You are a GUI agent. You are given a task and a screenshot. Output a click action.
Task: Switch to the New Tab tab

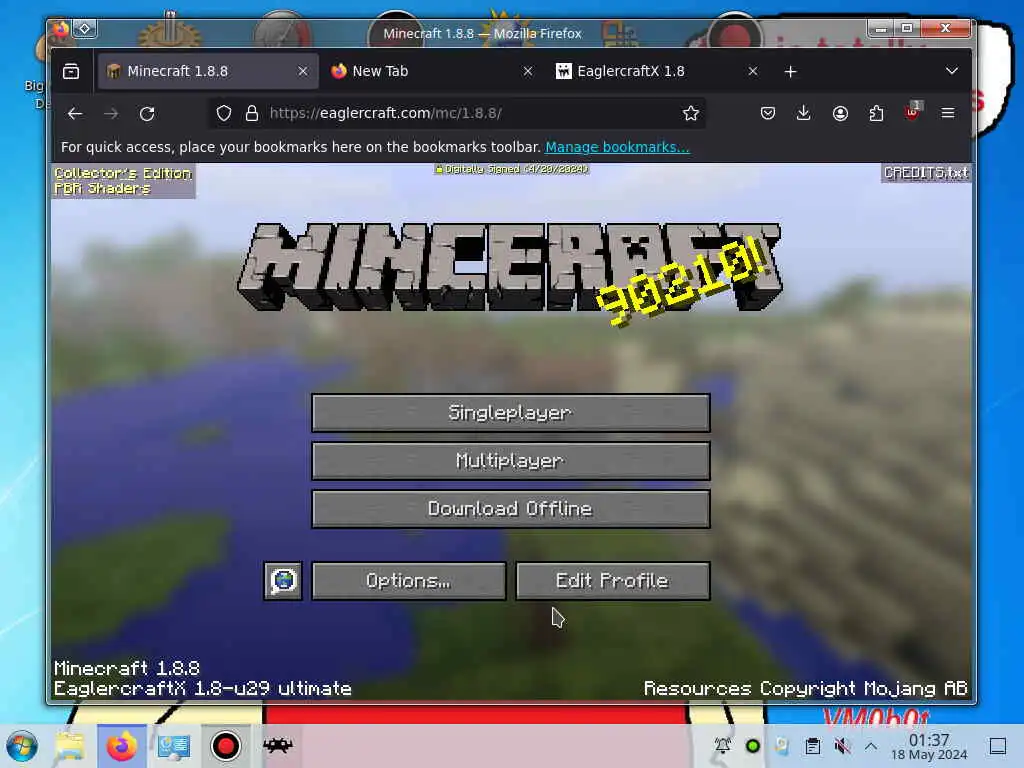tap(432, 71)
